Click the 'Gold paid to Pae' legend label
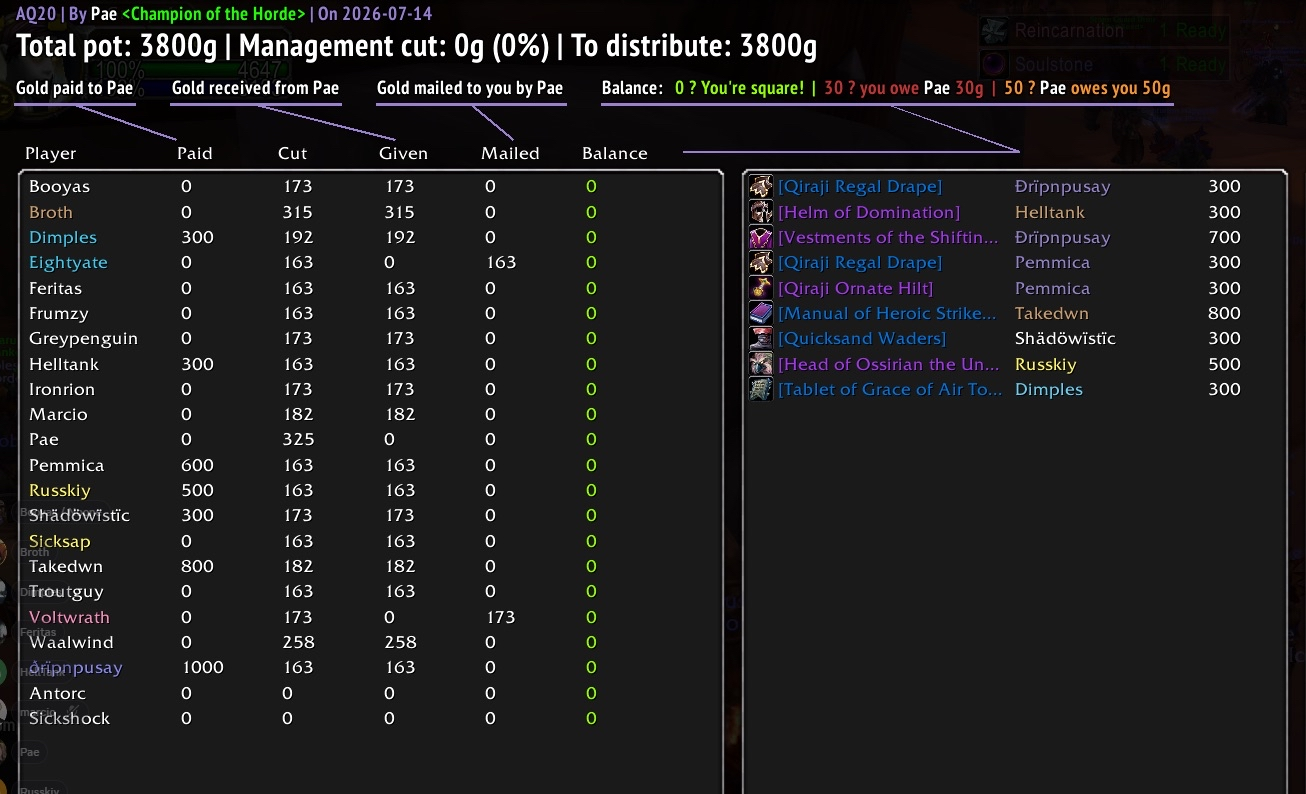The height and width of the screenshot is (794, 1306). [75, 88]
